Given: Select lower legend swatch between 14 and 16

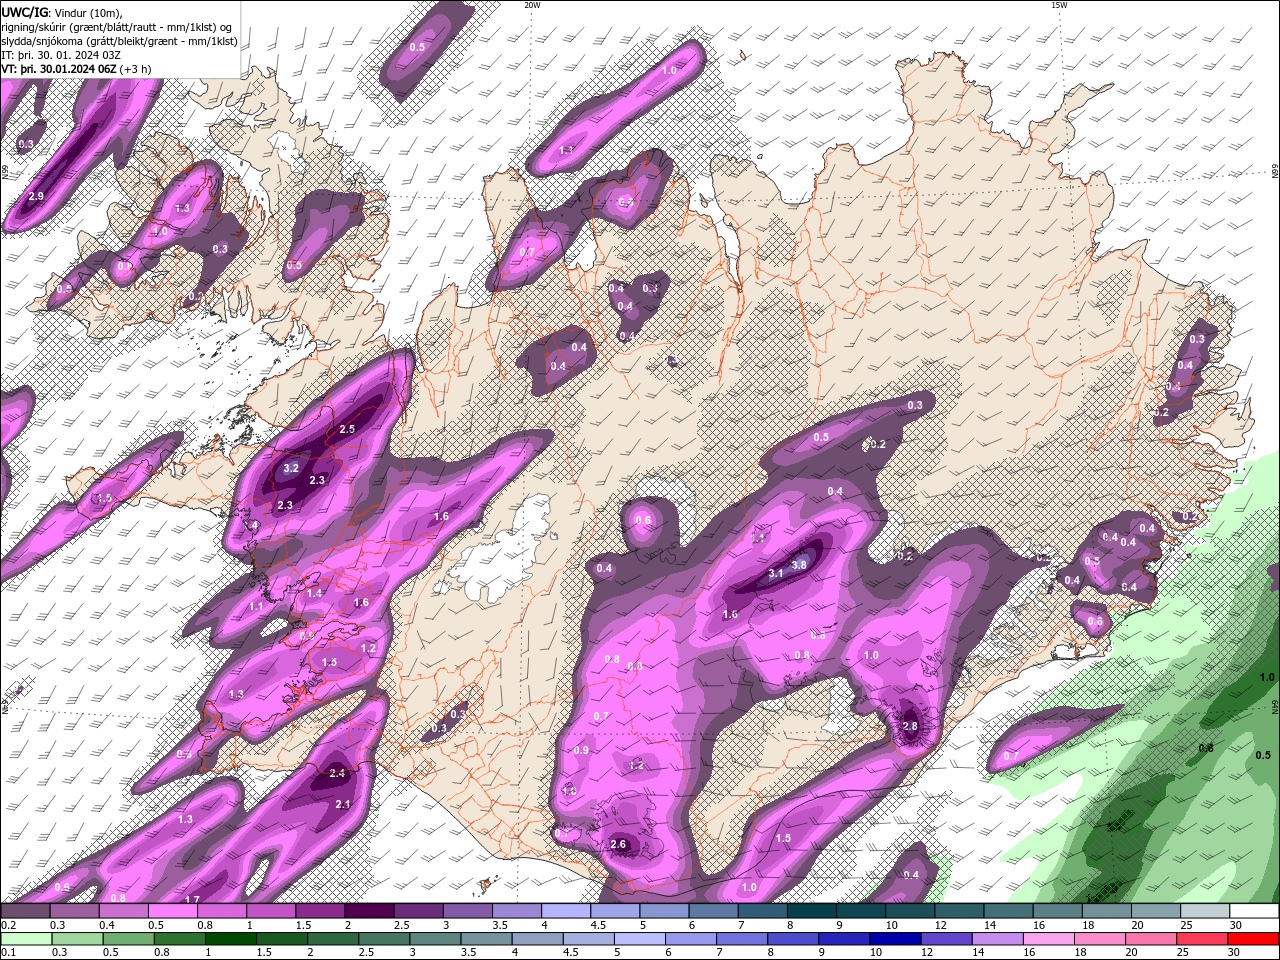Looking at the screenshot, I should [x=999, y=939].
